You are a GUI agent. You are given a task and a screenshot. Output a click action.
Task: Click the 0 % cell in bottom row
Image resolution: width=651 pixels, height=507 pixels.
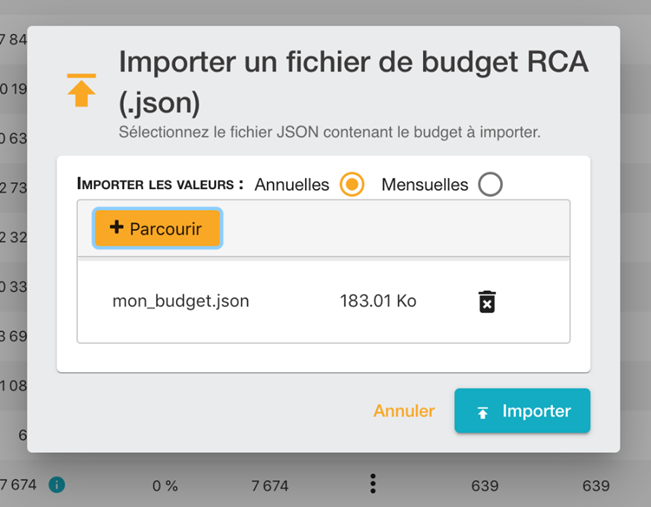point(165,486)
